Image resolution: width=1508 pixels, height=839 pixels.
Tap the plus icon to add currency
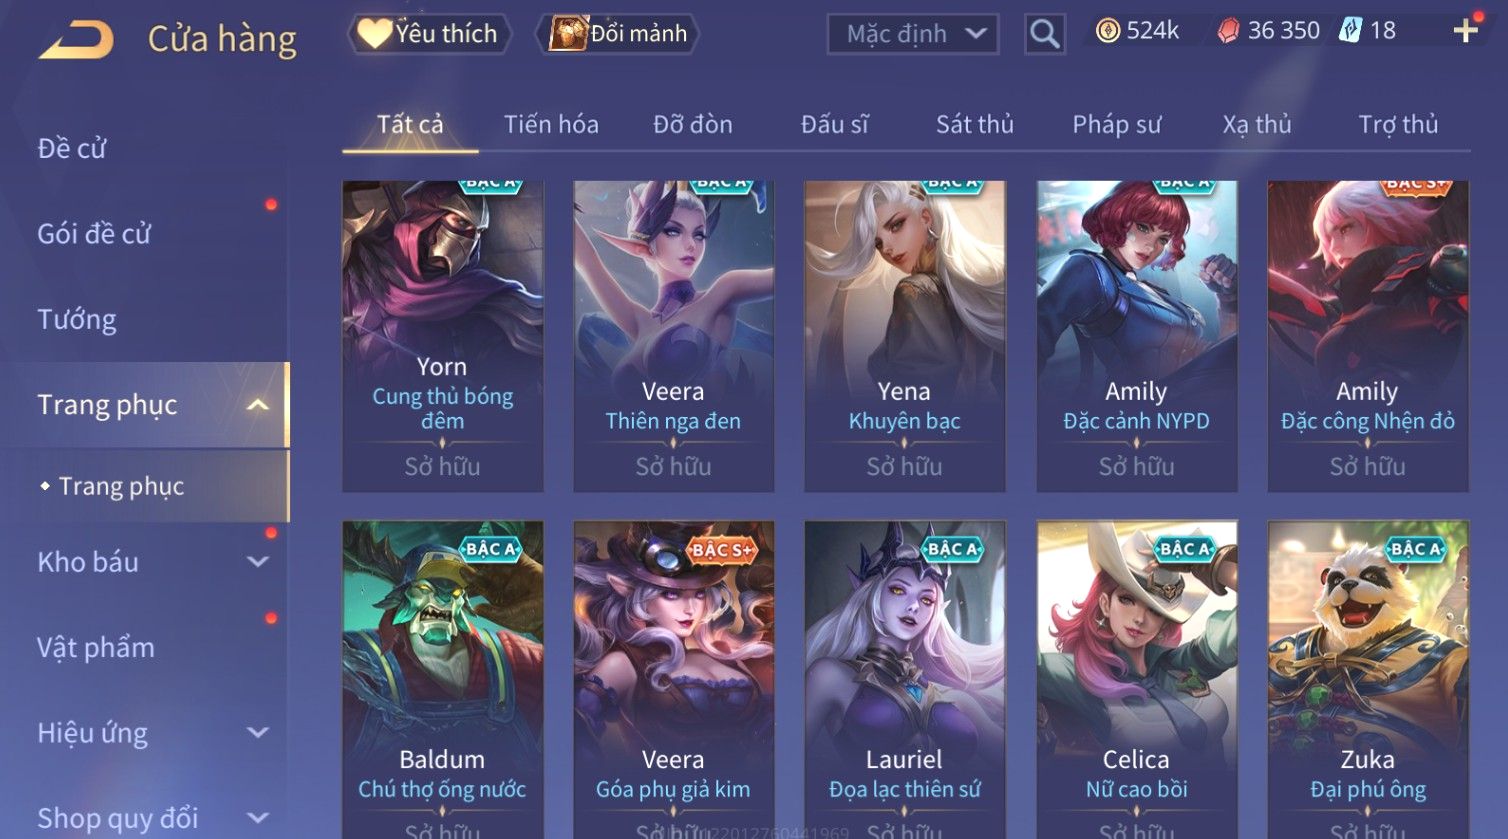(x=1466, y=31)
